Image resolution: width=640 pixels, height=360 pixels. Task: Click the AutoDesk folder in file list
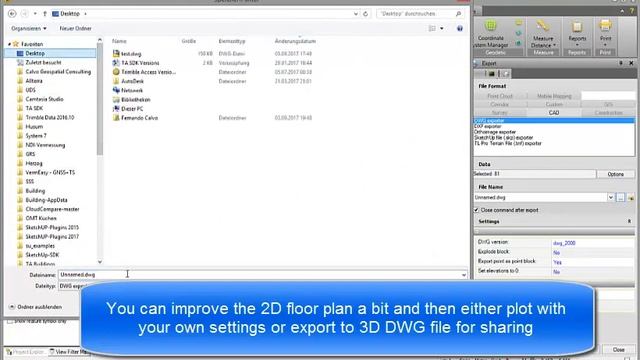(x=132, y=81)
